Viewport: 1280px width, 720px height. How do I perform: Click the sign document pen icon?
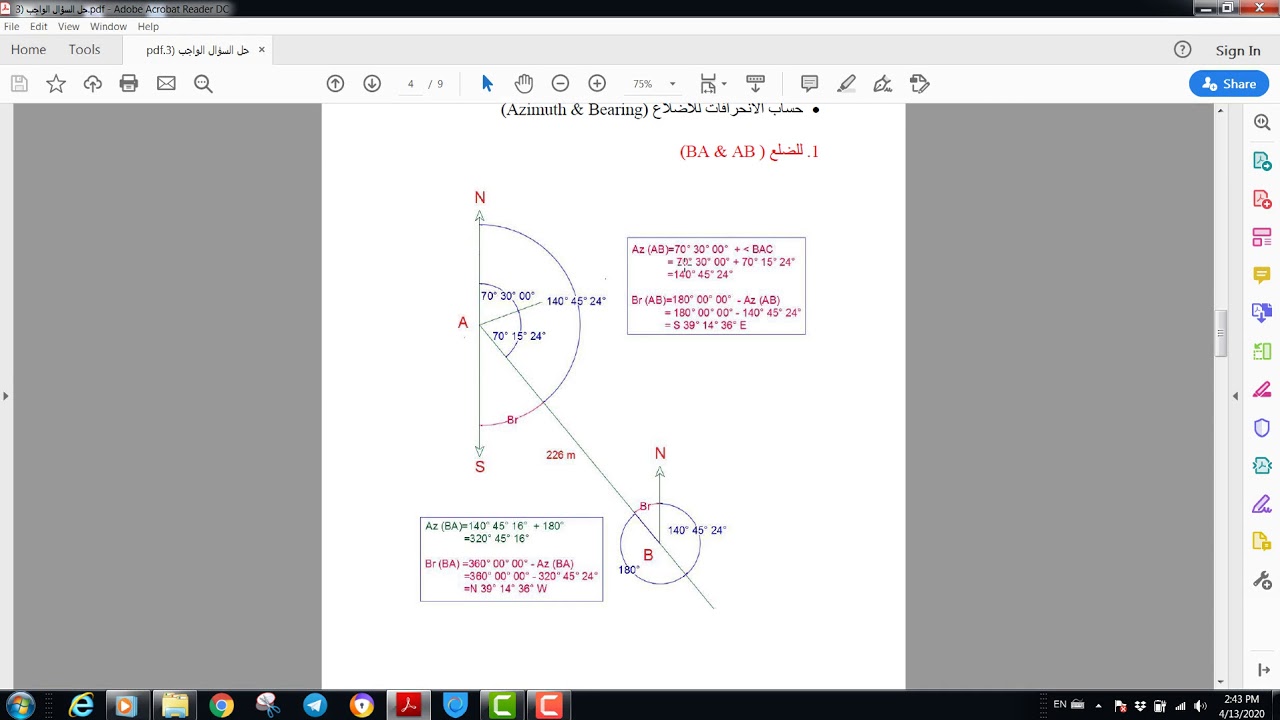click(883, 84)
